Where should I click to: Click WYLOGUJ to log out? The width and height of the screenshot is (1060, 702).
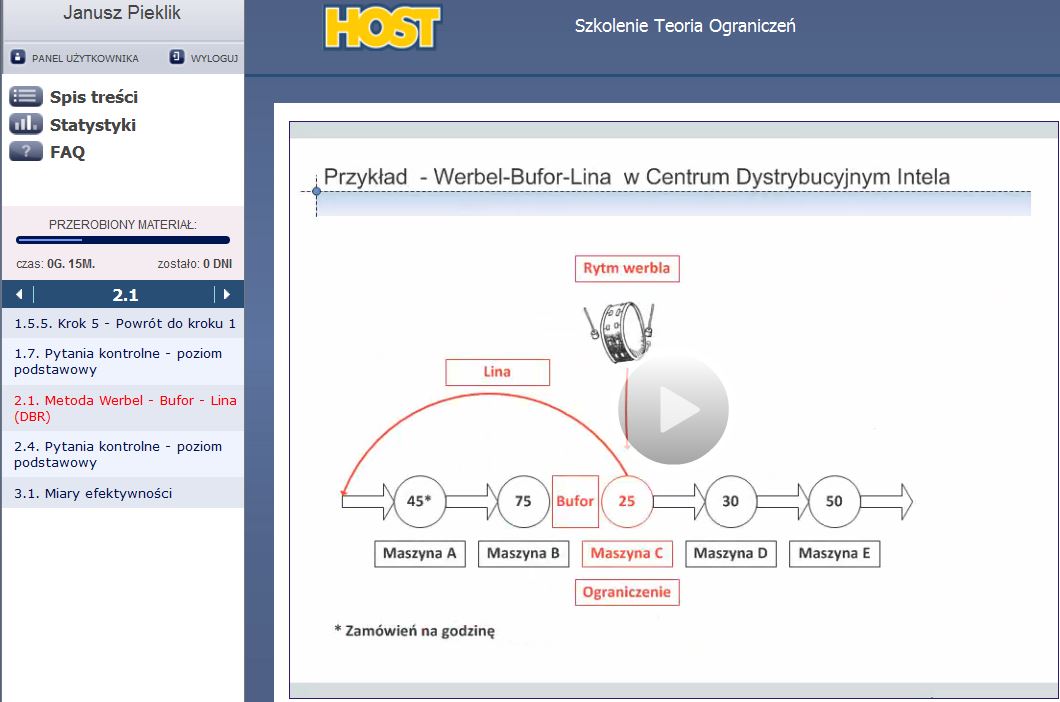tap(214, 58)
